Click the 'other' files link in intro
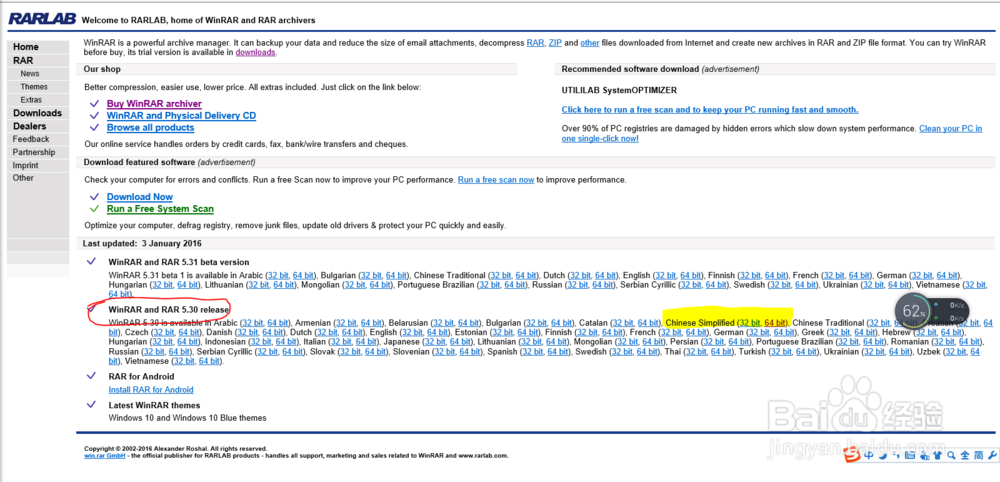The width and height of the screenshot is (1000, 482). click(x=589, y=43)
